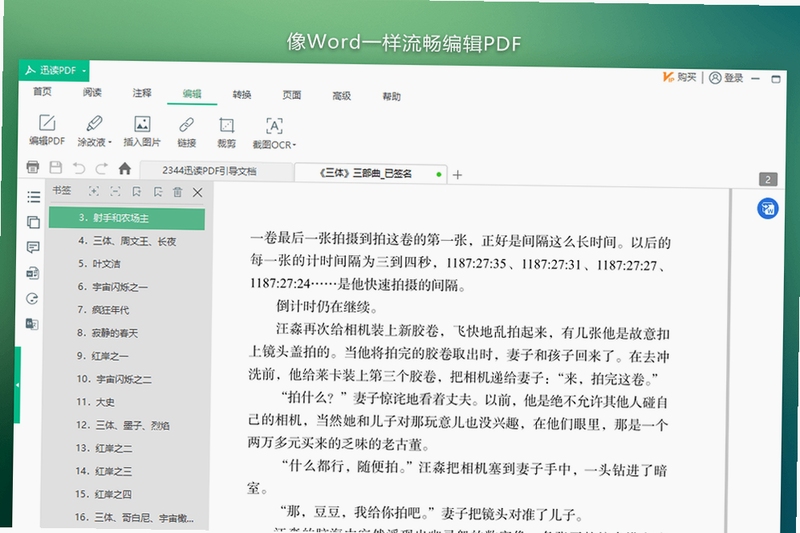Click the page number 2 indicator
The height and width of the screenshot is (533, 800).
click(x=768, y=180)
